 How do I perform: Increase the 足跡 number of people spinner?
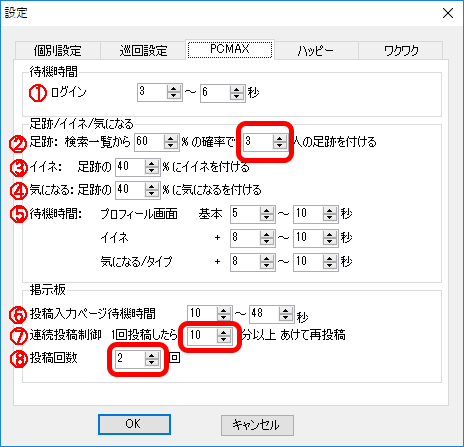(279, 138)
